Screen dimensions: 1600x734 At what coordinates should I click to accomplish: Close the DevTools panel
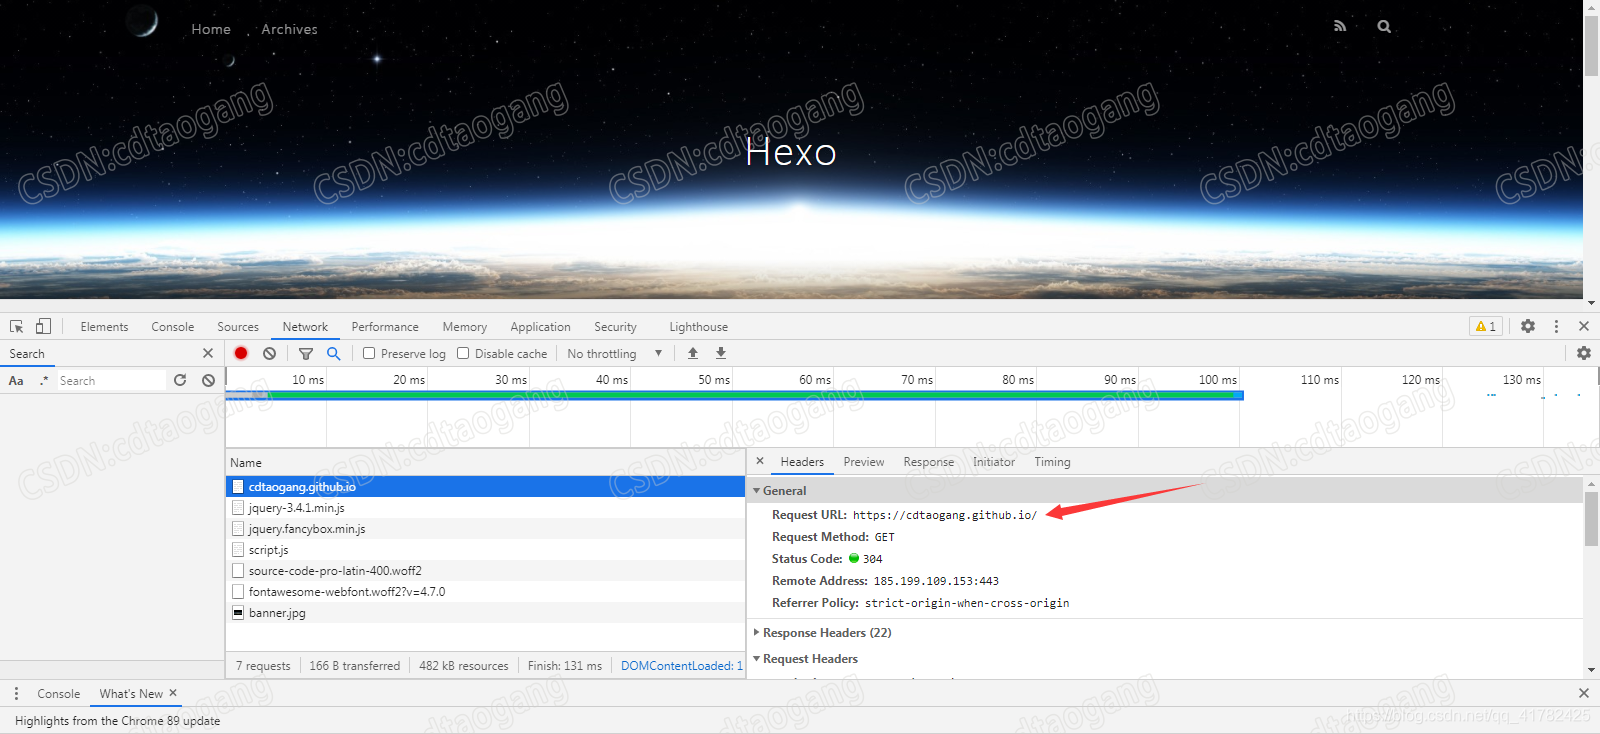point(1584,326)
